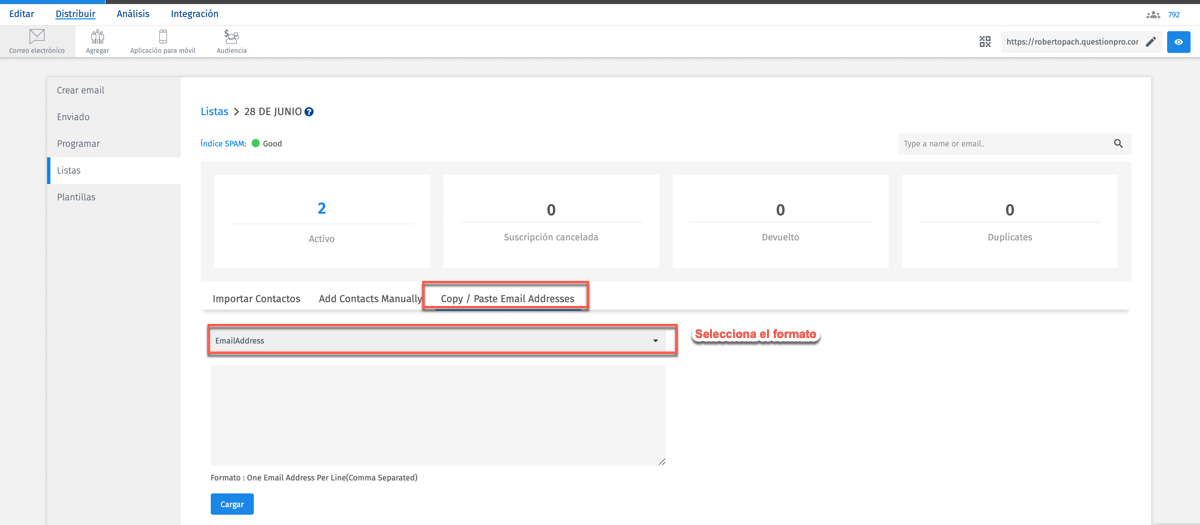Click the Activo count of 2
Image resolution: width=1200 pixels, height=525 pixels.
tap(321, 209)
